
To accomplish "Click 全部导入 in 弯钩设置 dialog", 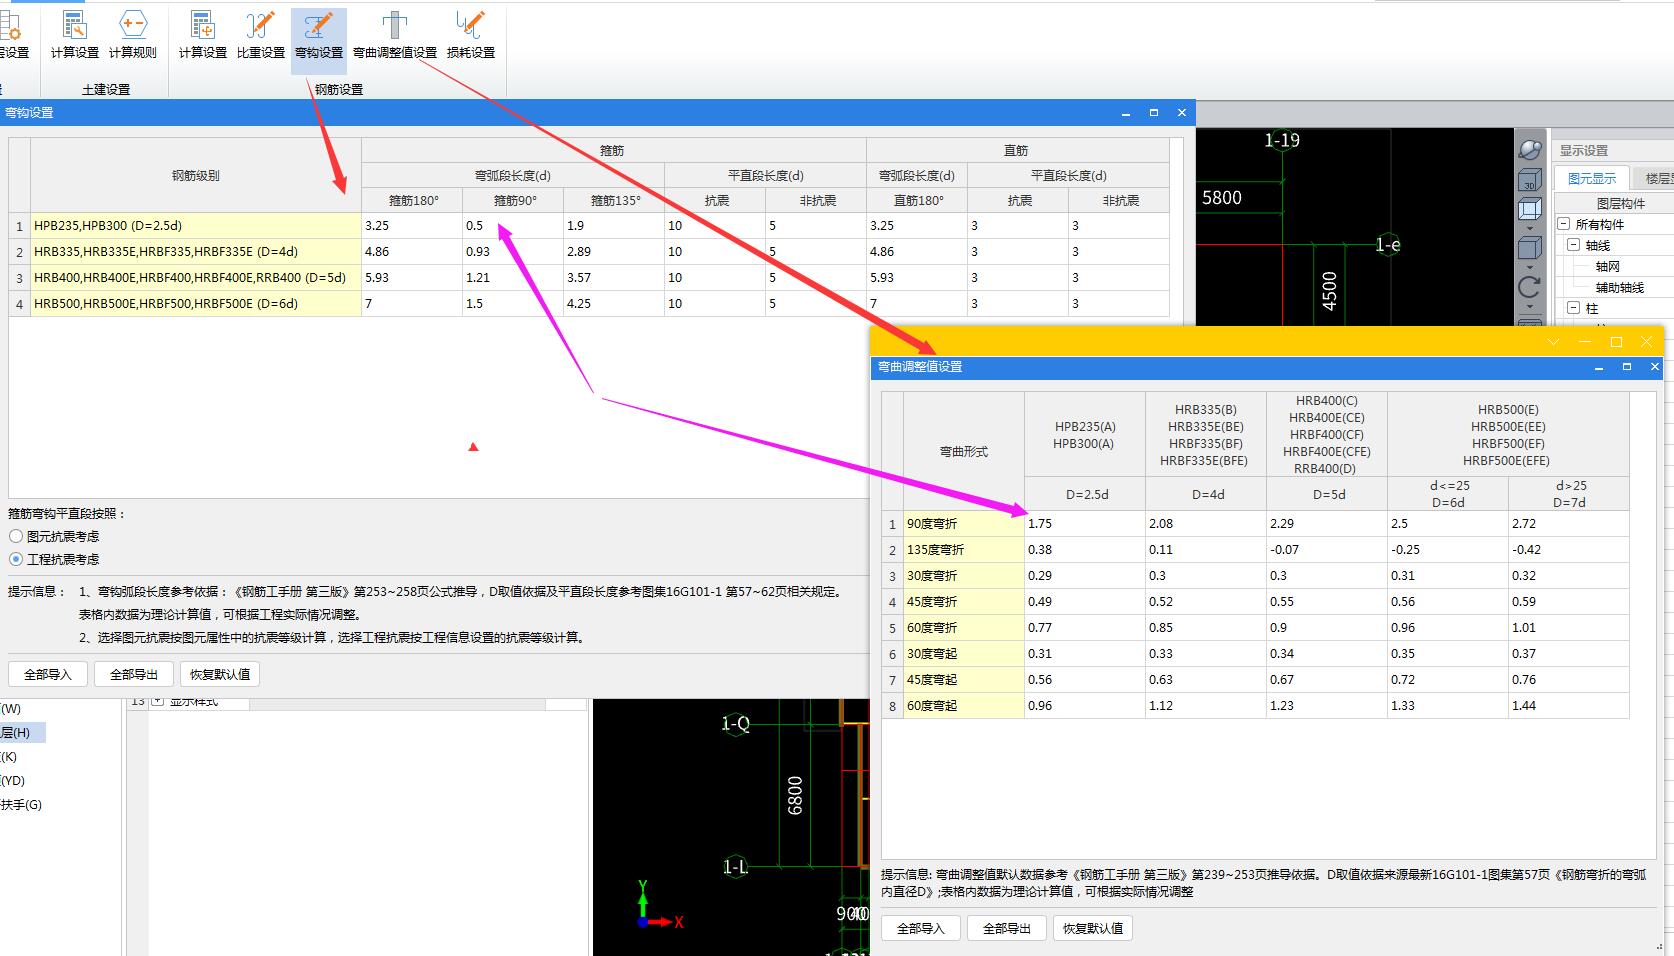I will pos(48,674).
